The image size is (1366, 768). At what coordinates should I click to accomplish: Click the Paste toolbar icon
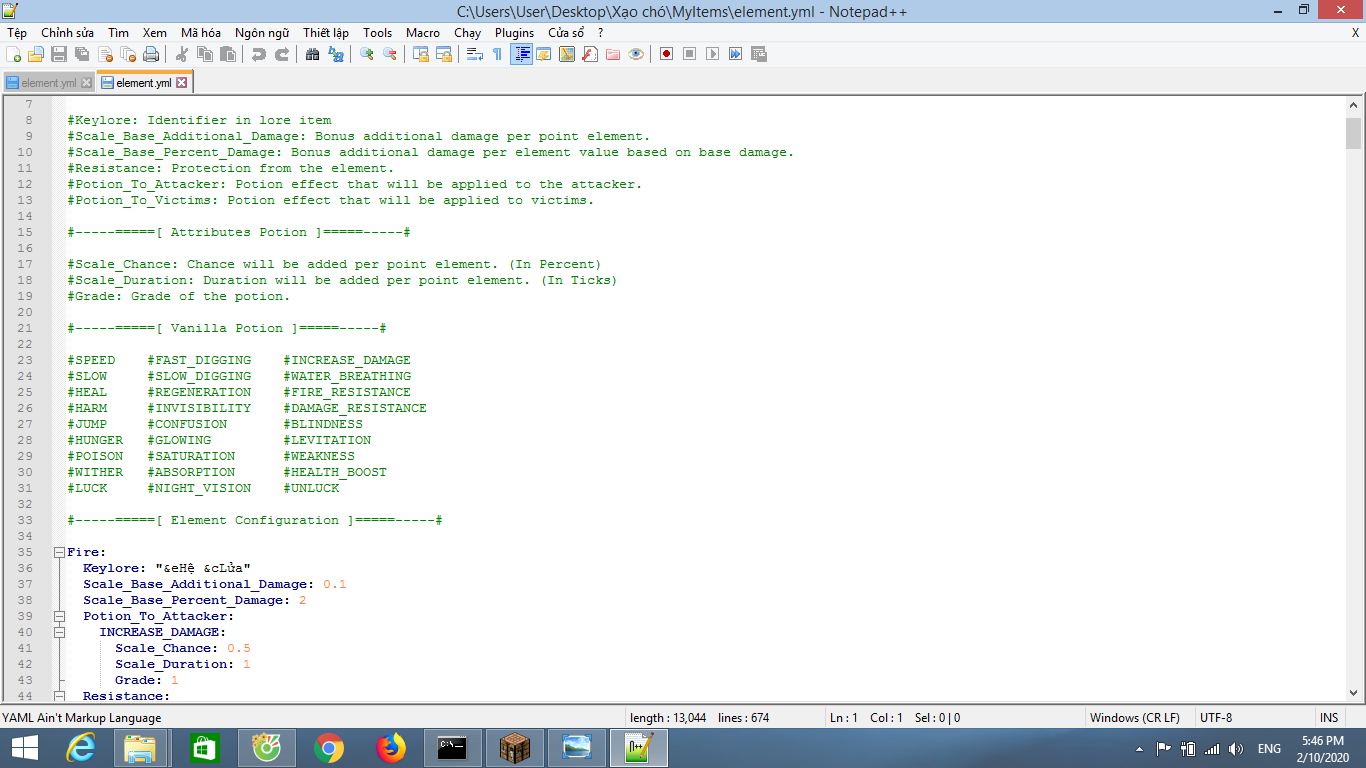tap(228, 54)
